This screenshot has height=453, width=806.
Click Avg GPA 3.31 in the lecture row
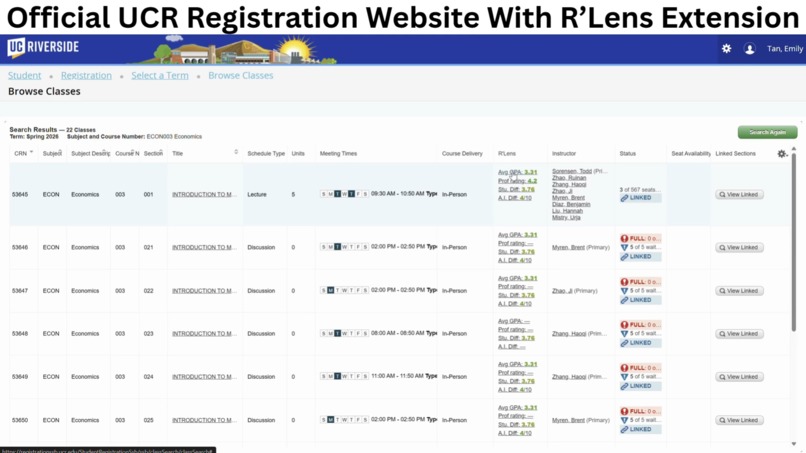[518, 172]
